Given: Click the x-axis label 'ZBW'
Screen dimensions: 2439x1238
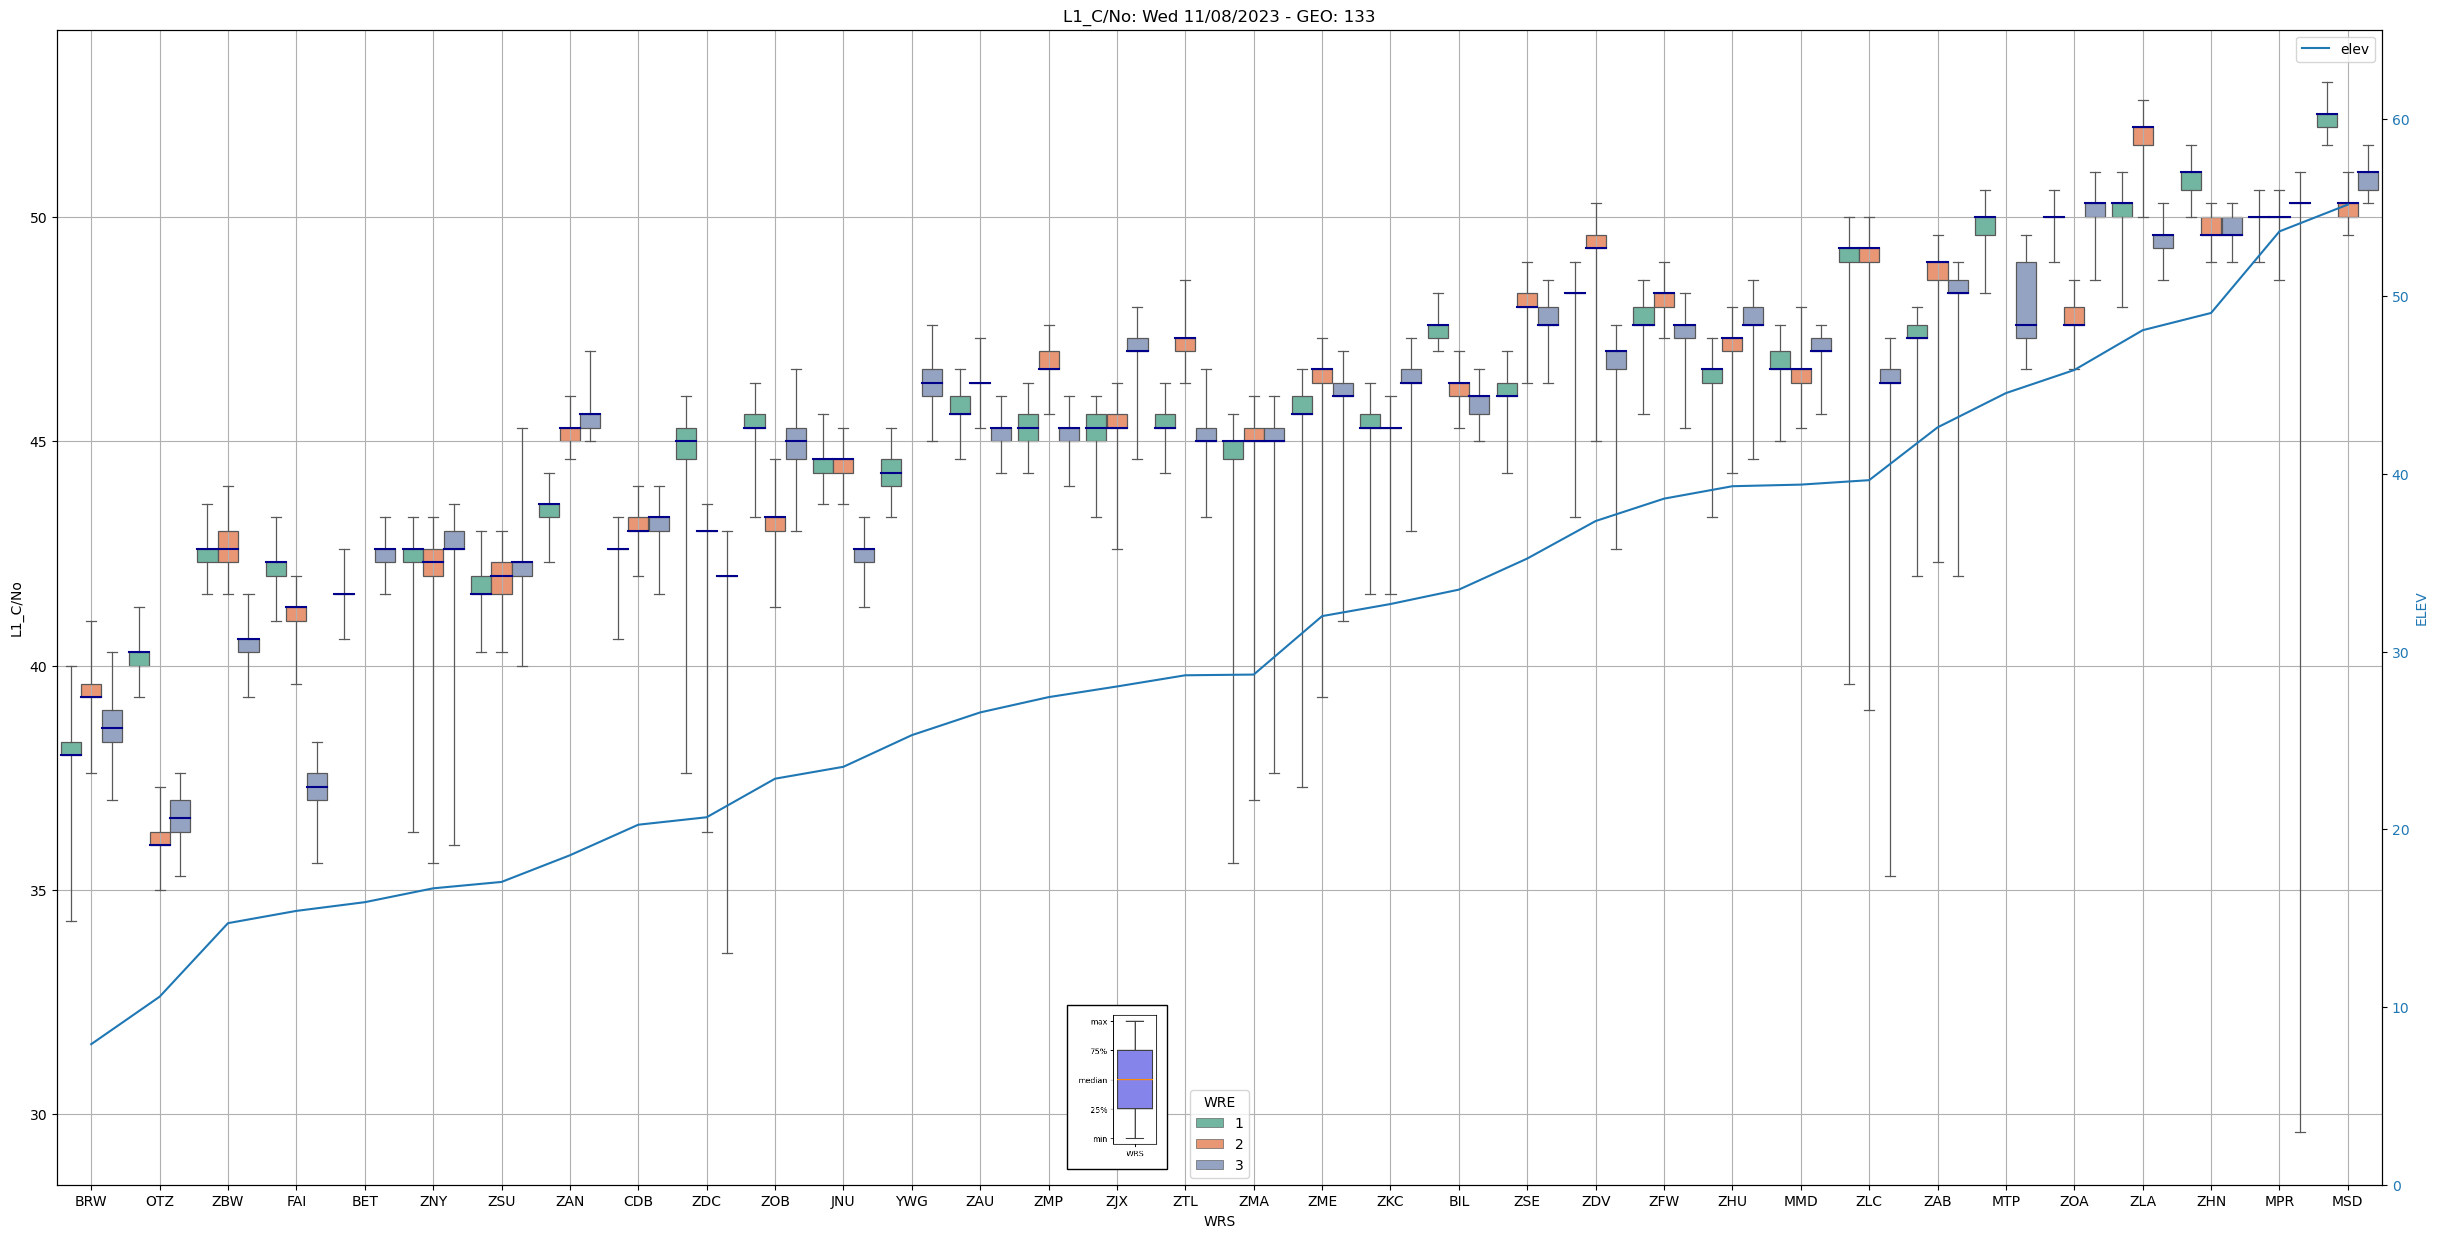Looking at the screenshot, I should click(x=228, y=1201).
